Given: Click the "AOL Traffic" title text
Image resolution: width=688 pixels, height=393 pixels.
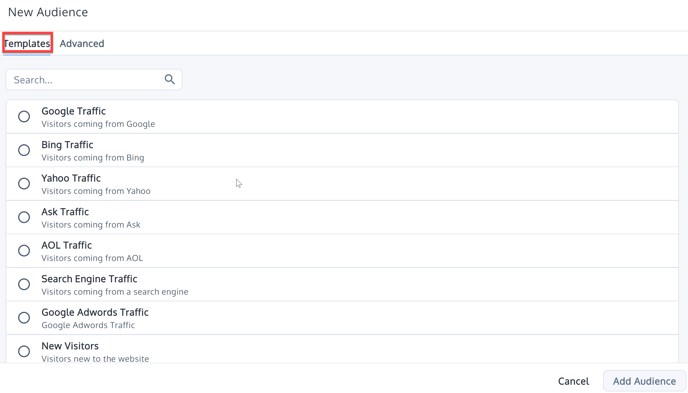Looking at the screenshot, I should tap(67, 245).
